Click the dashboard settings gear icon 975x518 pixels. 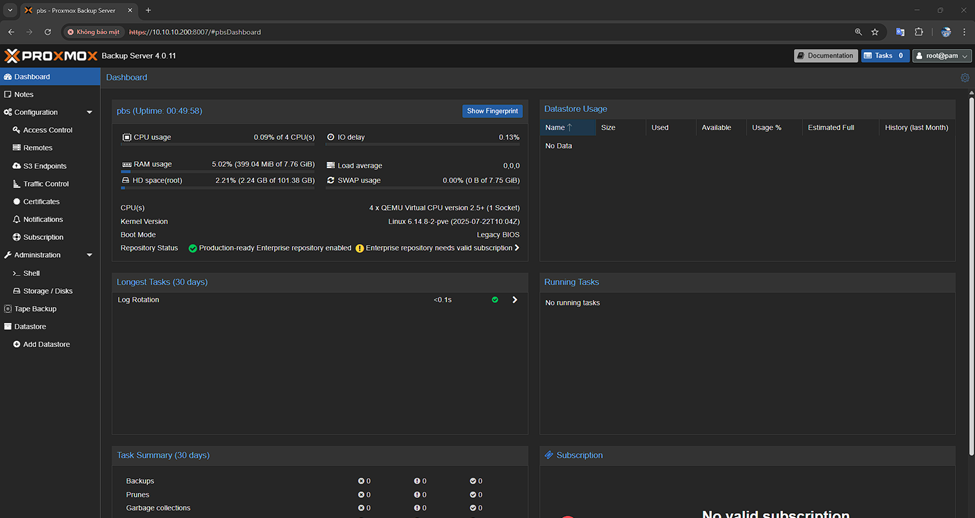[x=964, y=77]
